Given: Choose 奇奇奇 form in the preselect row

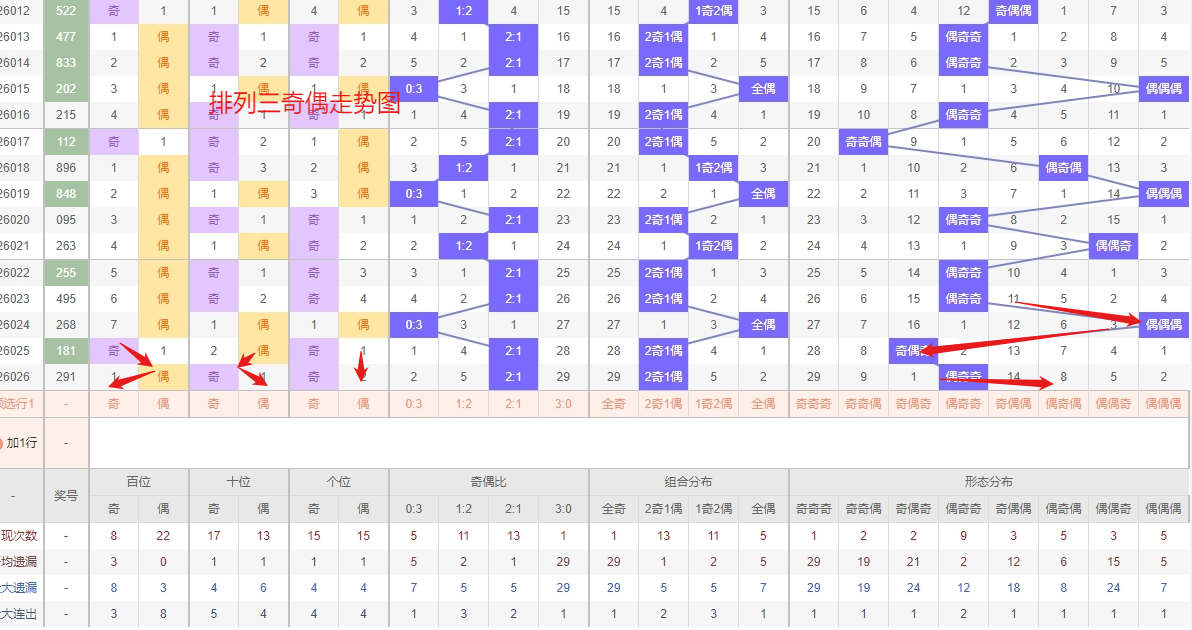Looking at the screenshot, I should pos(813,404).
